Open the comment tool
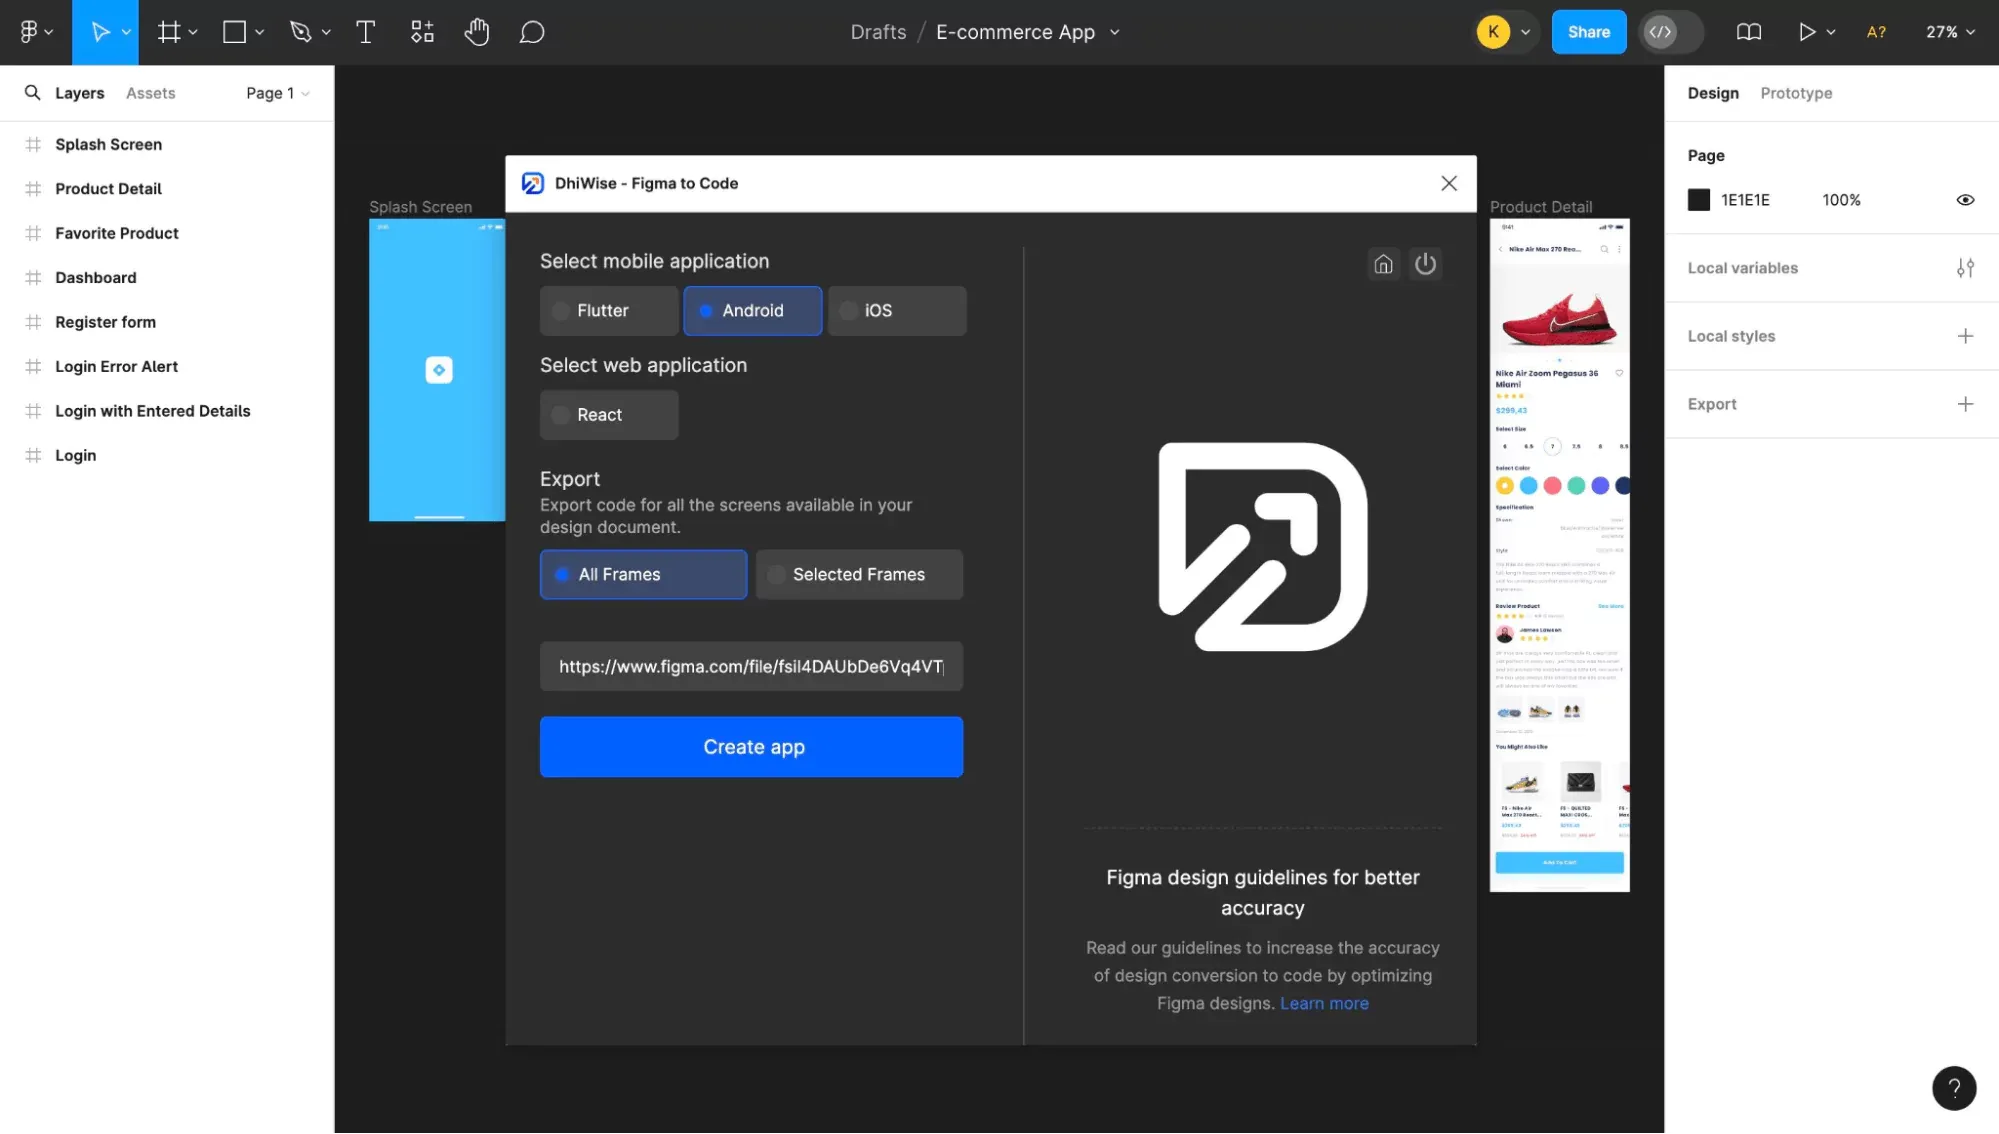Viewport: 1999px width, 1134px height. click(531, 31)
